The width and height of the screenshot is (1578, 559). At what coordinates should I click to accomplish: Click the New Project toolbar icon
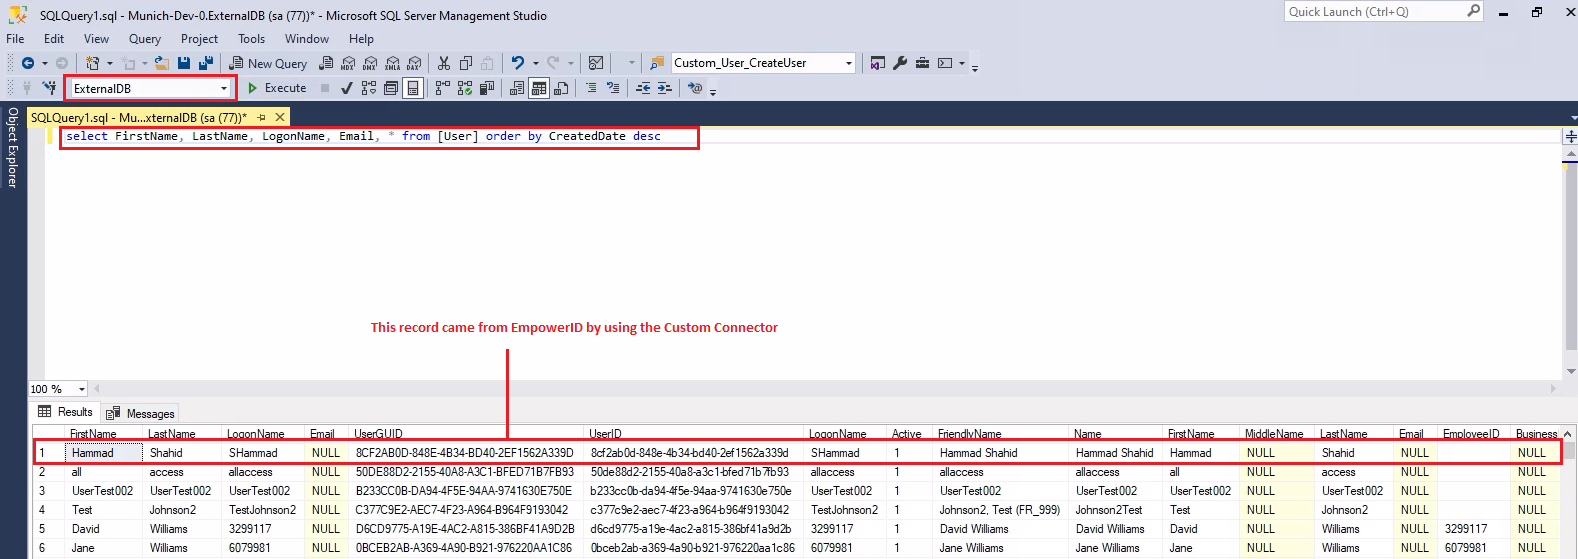click(x=92, y=63)
